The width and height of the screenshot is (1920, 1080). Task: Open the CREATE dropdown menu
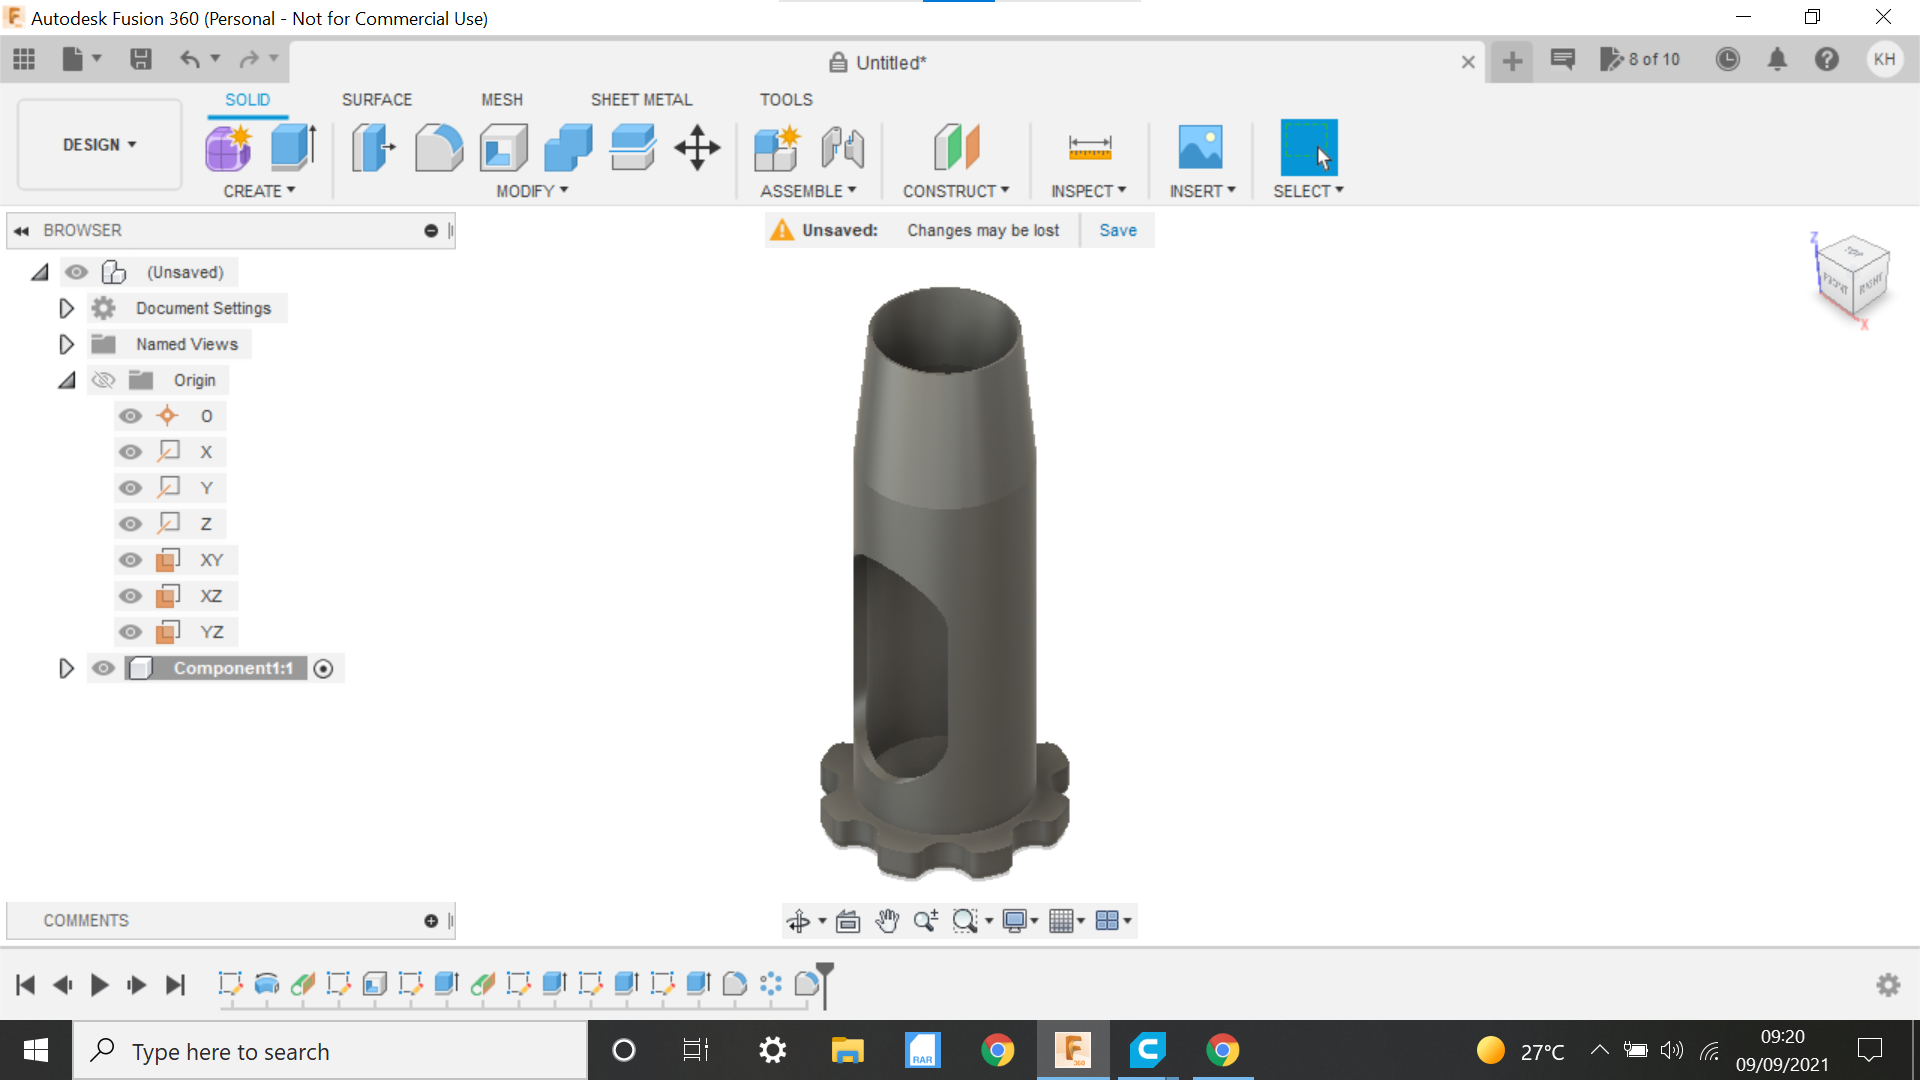[259, 191]
